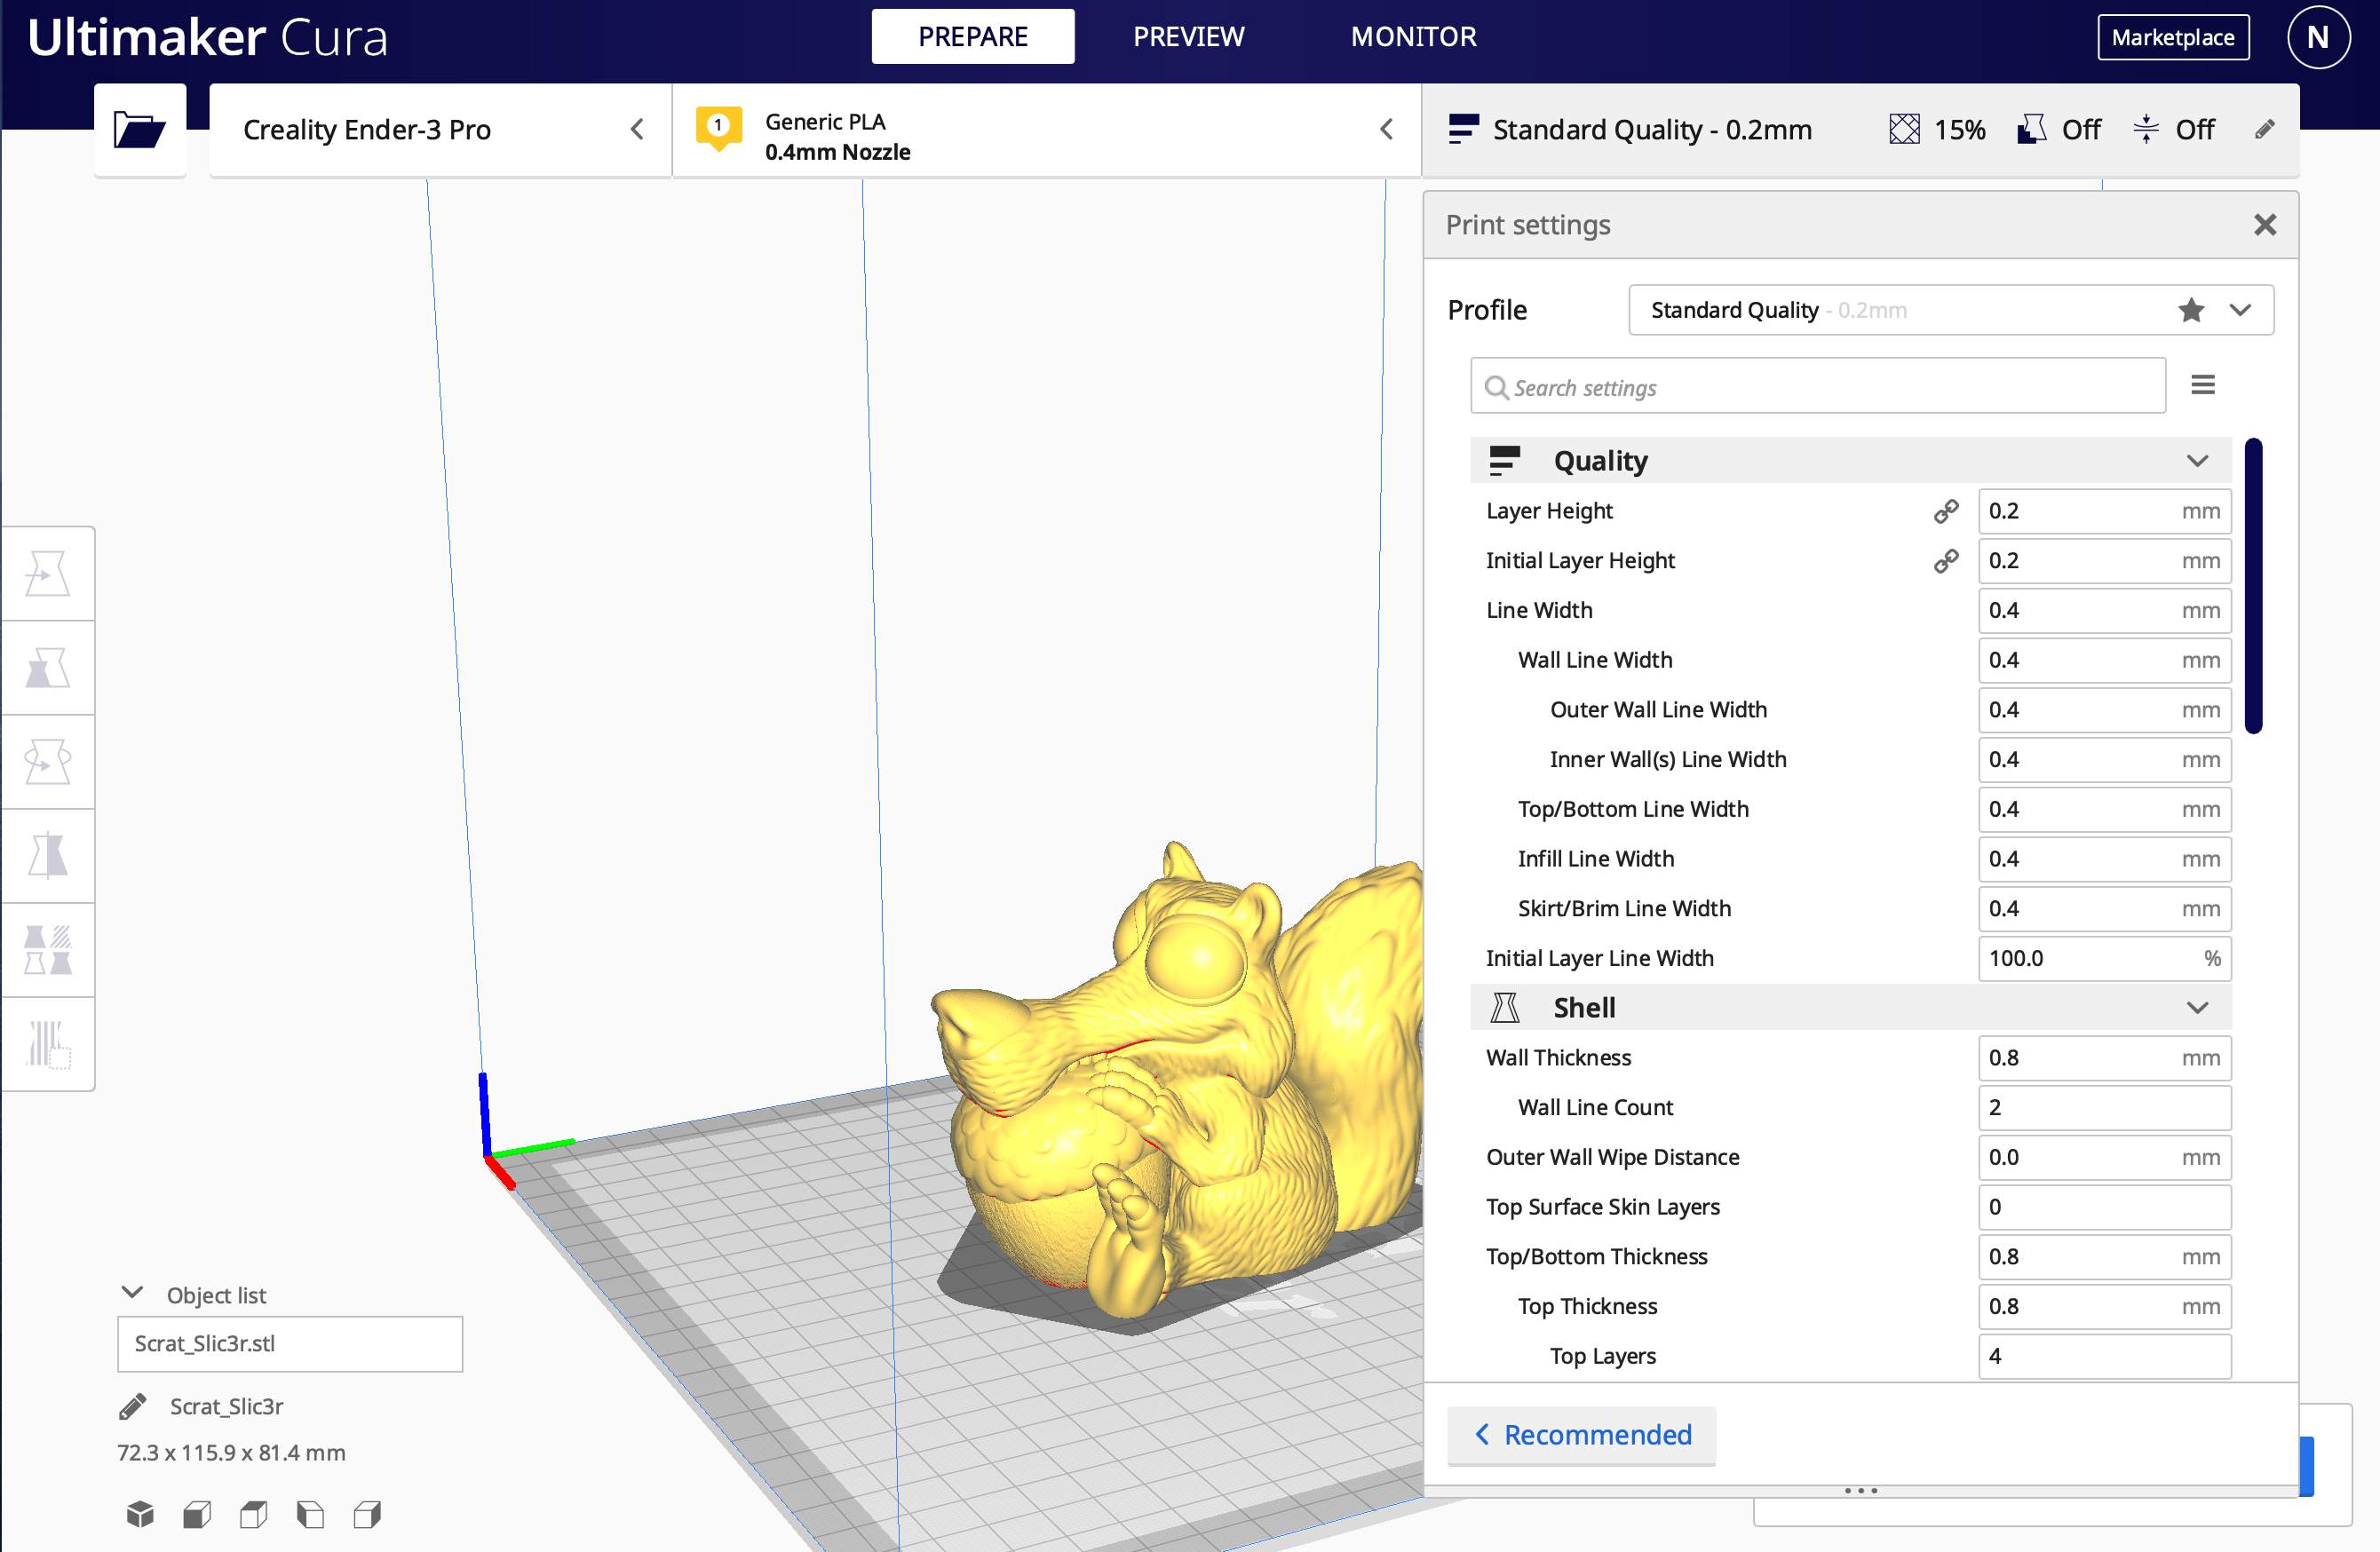Viewport: 2380px width, 1552px height.
Task: Open the Profile dropdown chevron
Action: pos(2240,310)
